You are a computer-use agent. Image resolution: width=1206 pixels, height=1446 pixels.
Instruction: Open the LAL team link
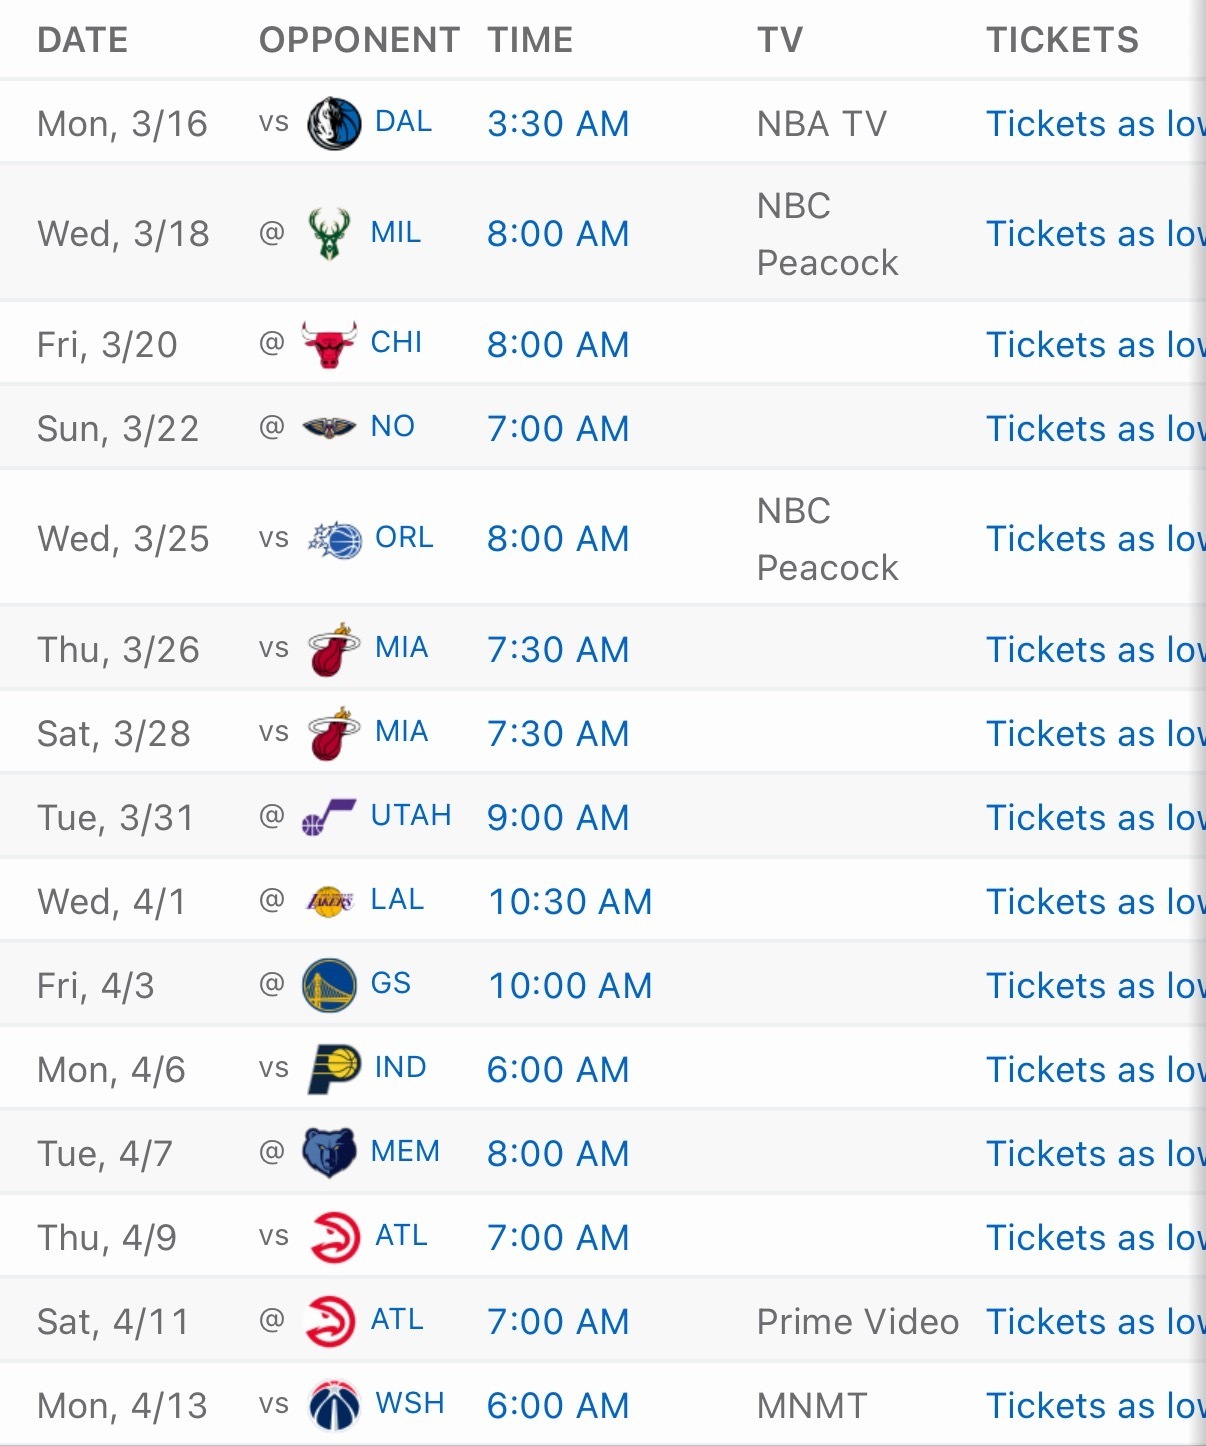(397, 900)
